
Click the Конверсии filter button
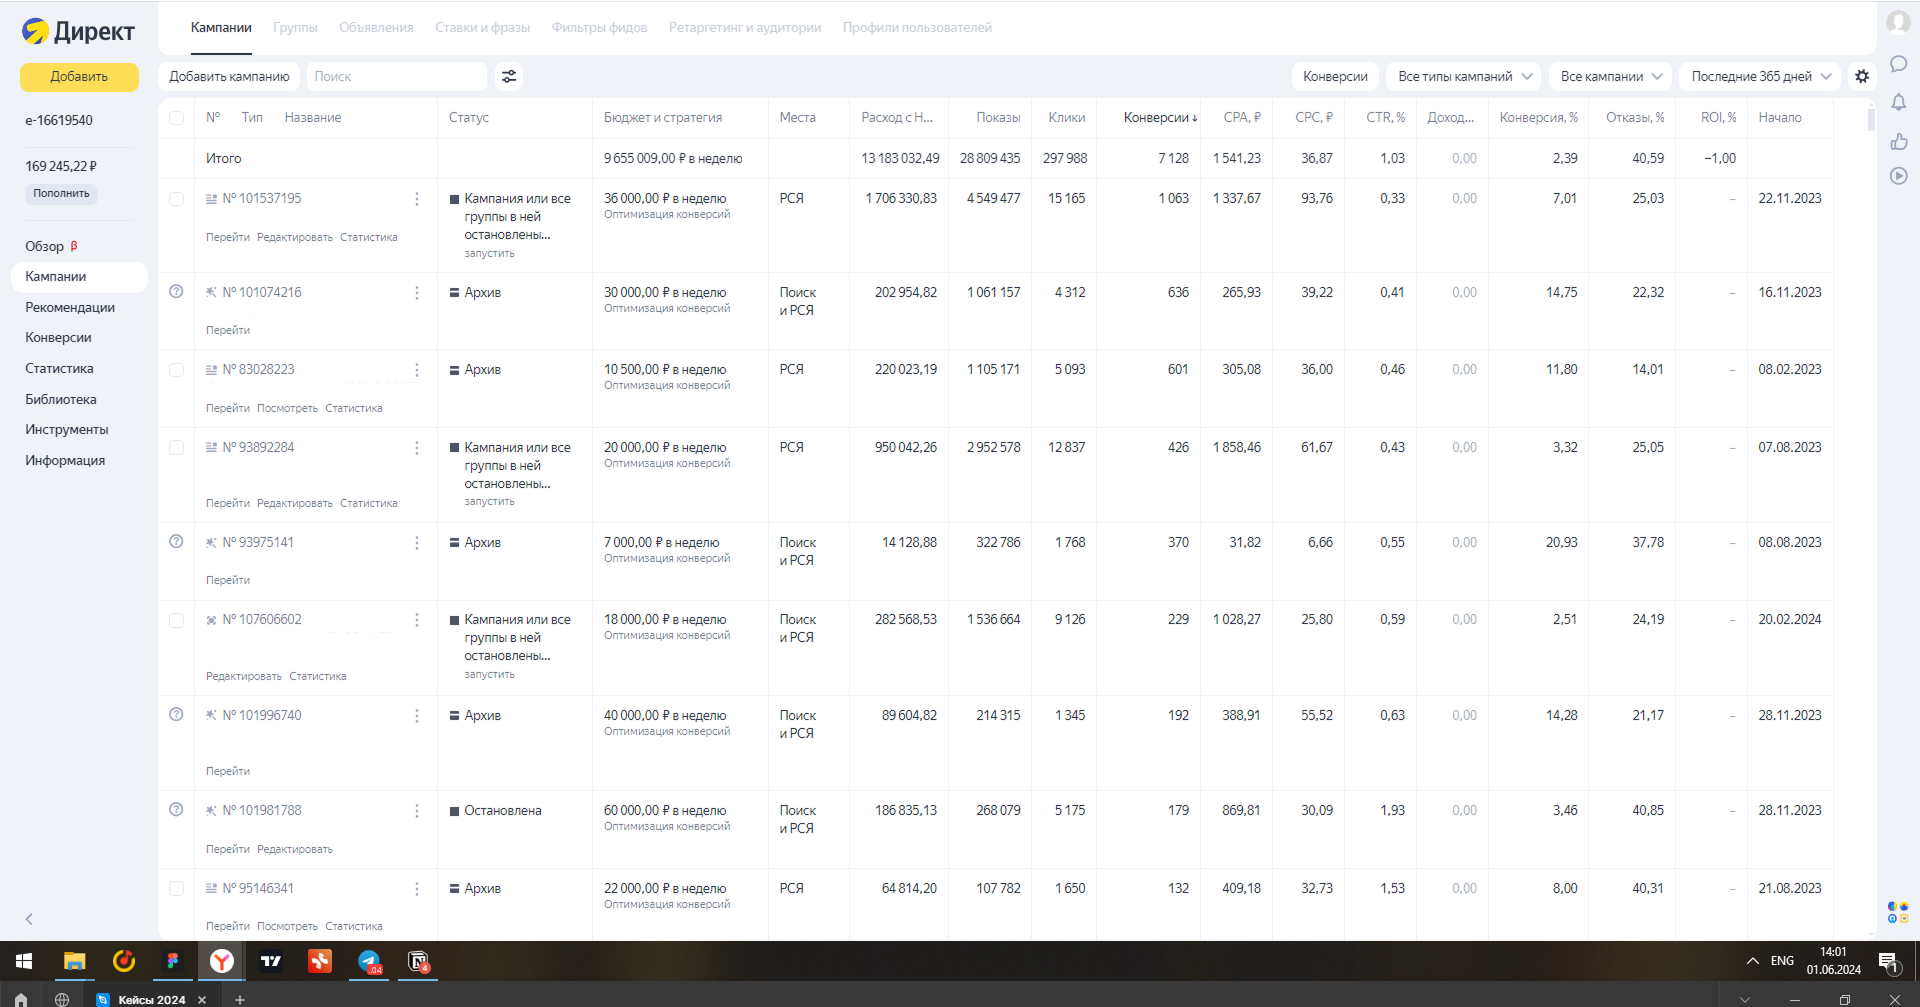point(1335,76)
